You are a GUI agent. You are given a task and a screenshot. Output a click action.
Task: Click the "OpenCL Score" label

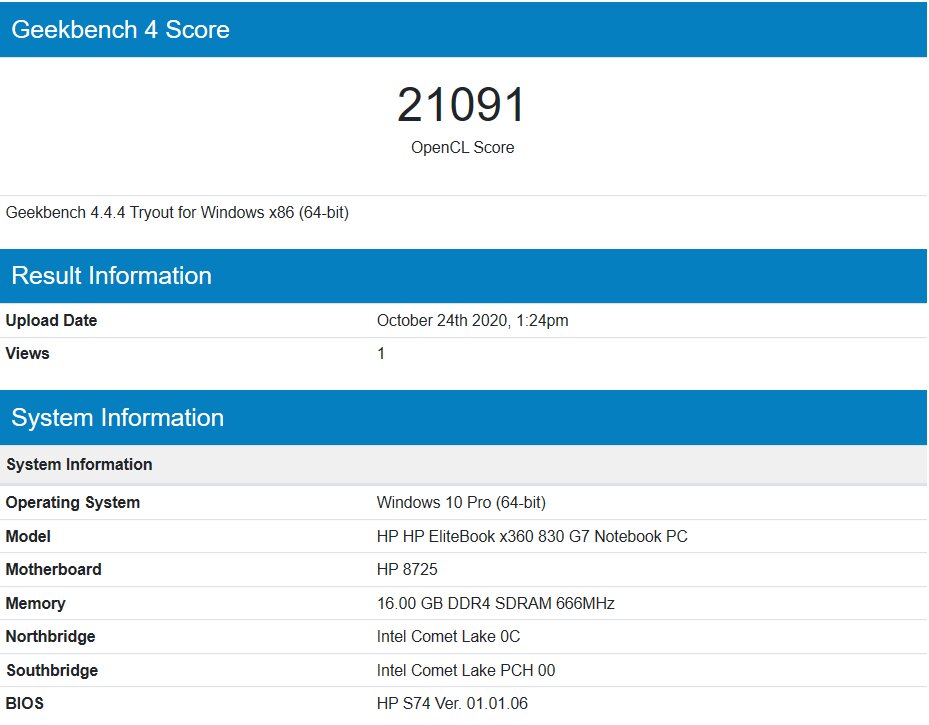pos(463,147)
